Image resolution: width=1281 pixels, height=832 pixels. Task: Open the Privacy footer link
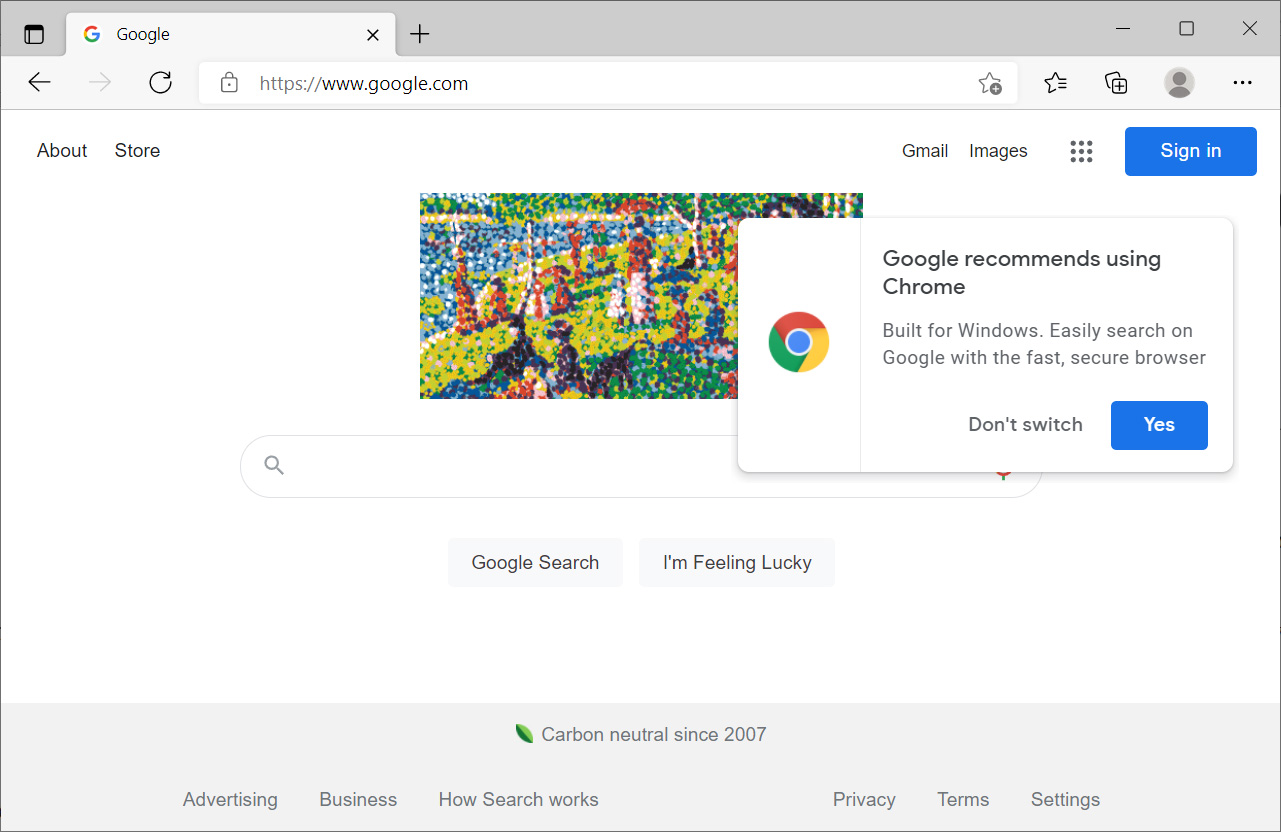coord(864,800)
